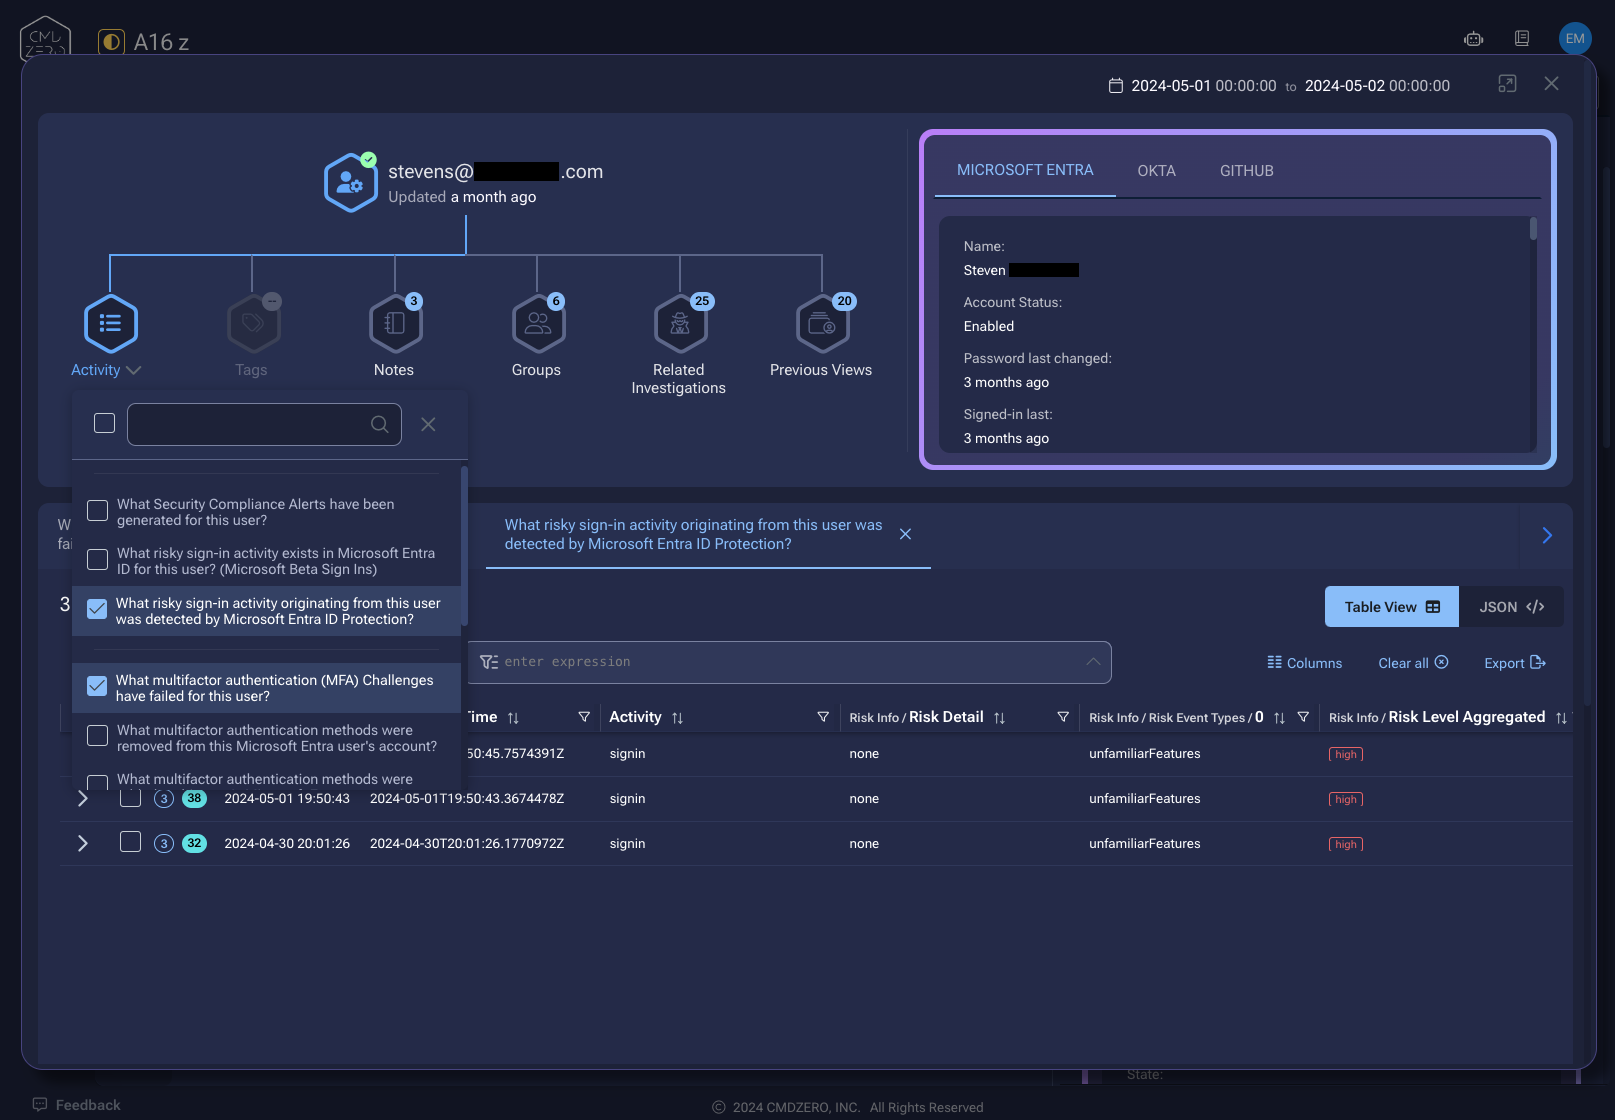This screenshot has height=1120, width=1615.
Task: Expand the row dated 2024-05-01 19:50:43
Action: [83, 798]
